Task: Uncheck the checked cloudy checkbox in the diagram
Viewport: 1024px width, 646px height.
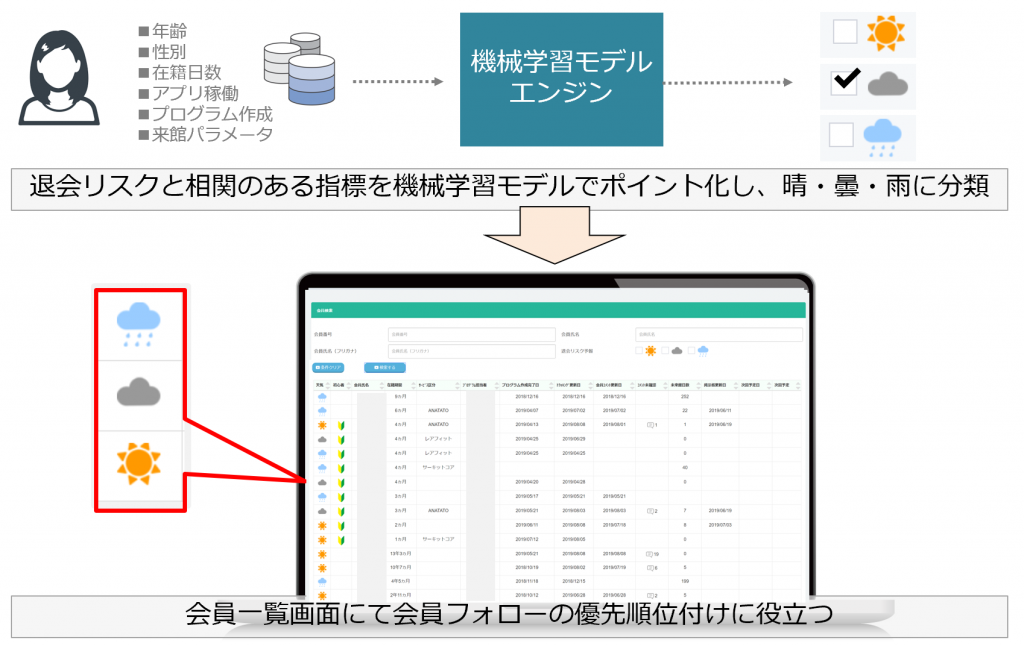Action: (x=845, y=85)
